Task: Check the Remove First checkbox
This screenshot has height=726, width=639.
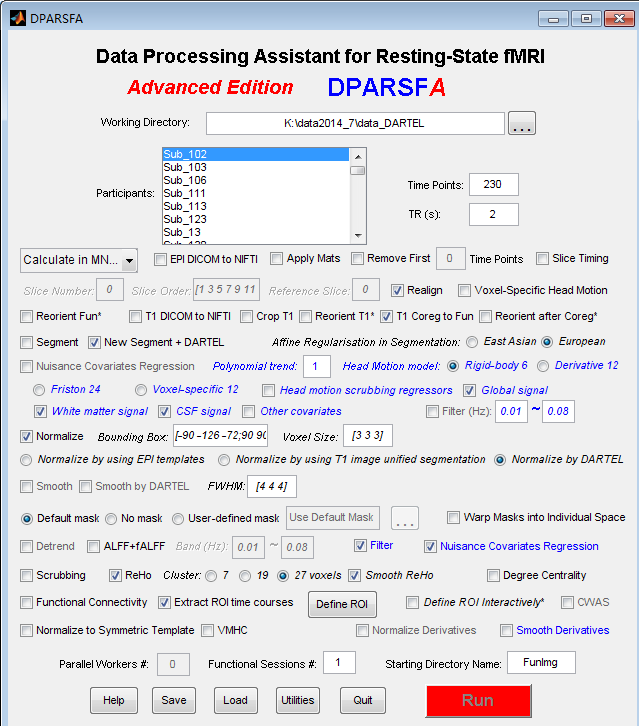Action: click(357, 258)
